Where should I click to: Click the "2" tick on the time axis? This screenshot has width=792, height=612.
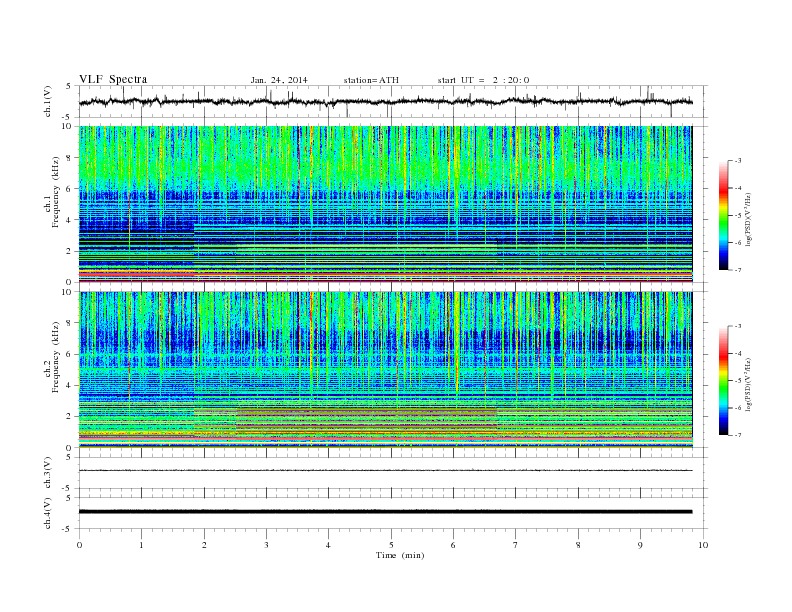204,545
